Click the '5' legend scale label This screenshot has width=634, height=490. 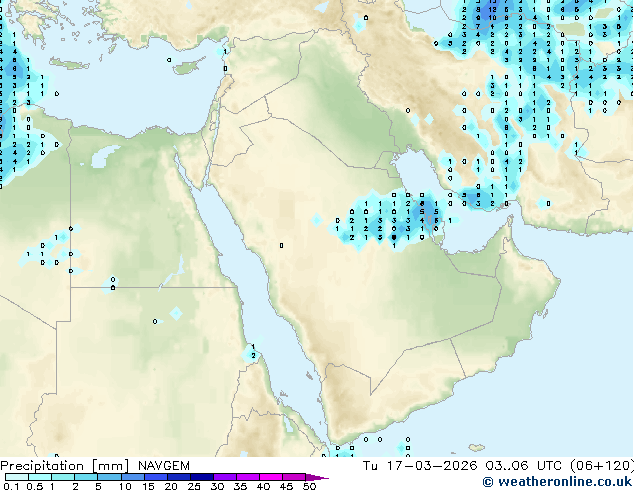click(x=98, y=486)
